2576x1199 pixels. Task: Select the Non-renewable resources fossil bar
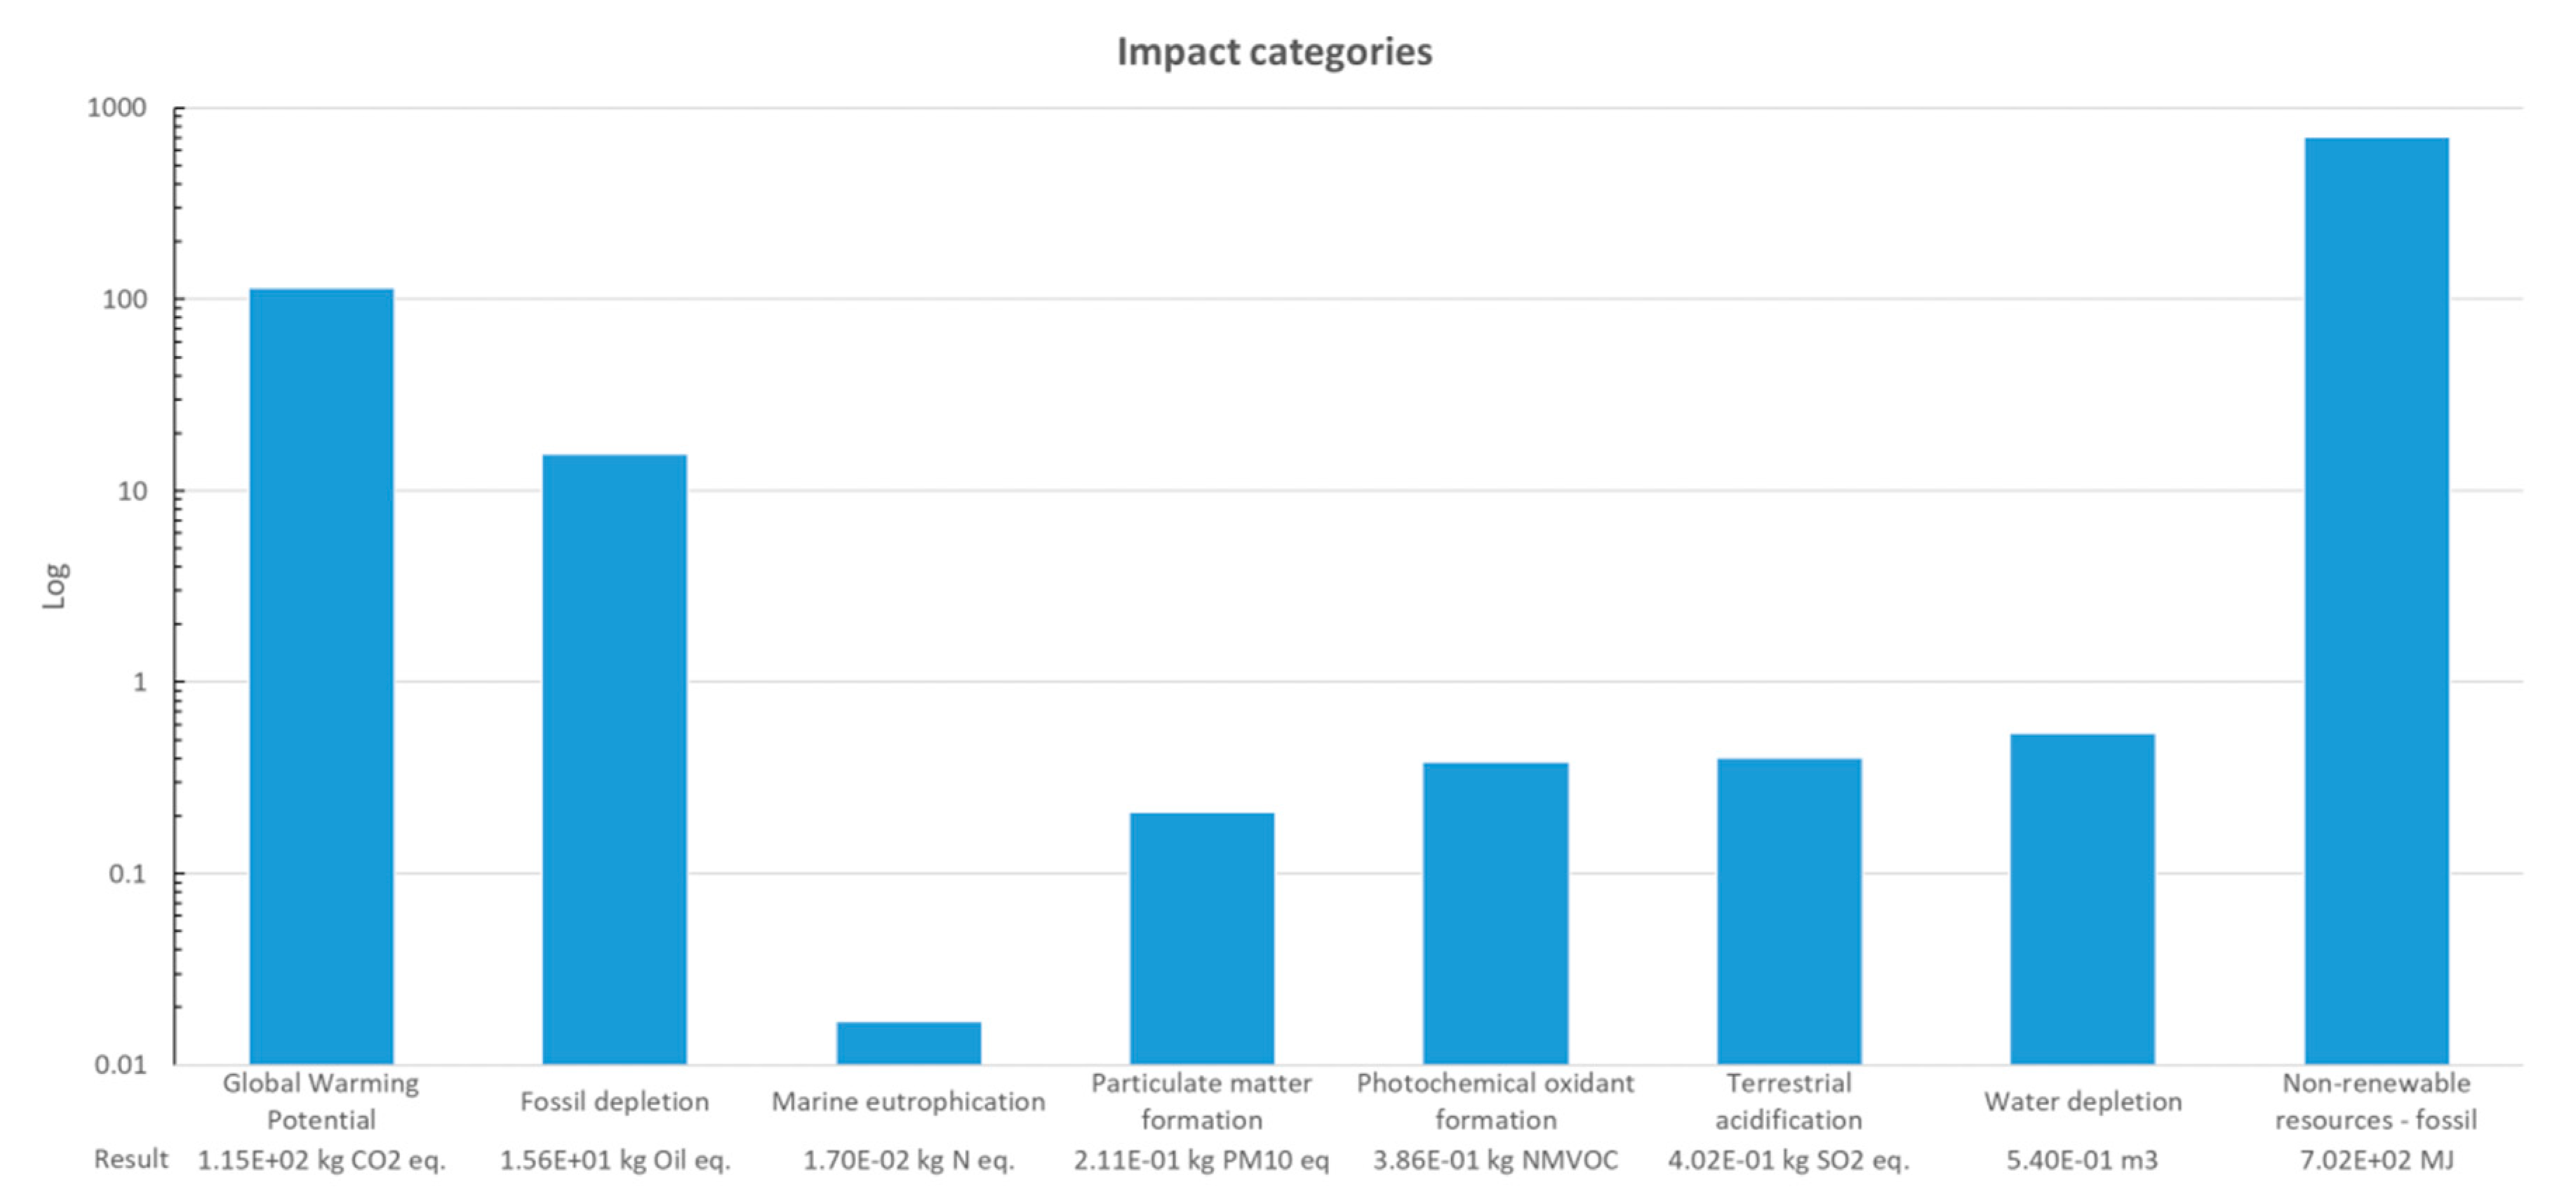pyautogui.click(x=2376, y=600)
